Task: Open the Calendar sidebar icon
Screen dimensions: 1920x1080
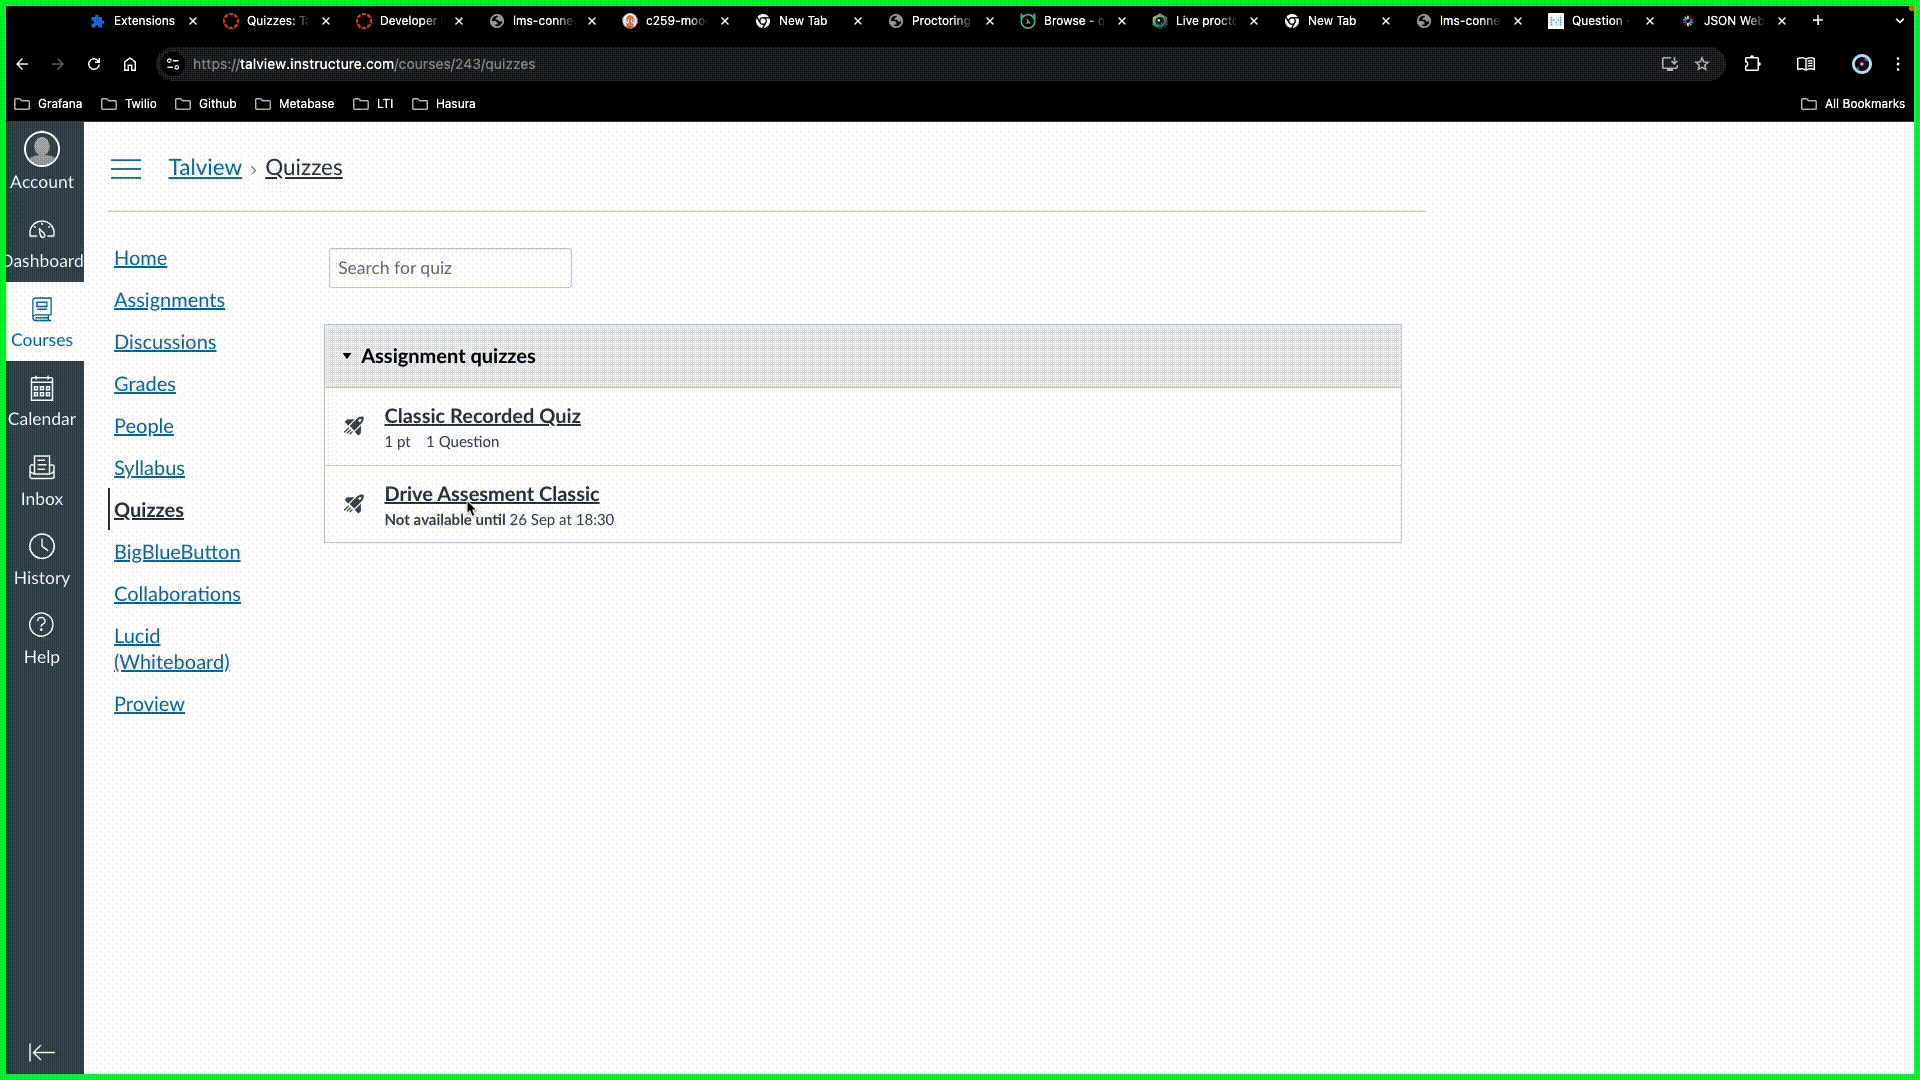Action: 41,399
